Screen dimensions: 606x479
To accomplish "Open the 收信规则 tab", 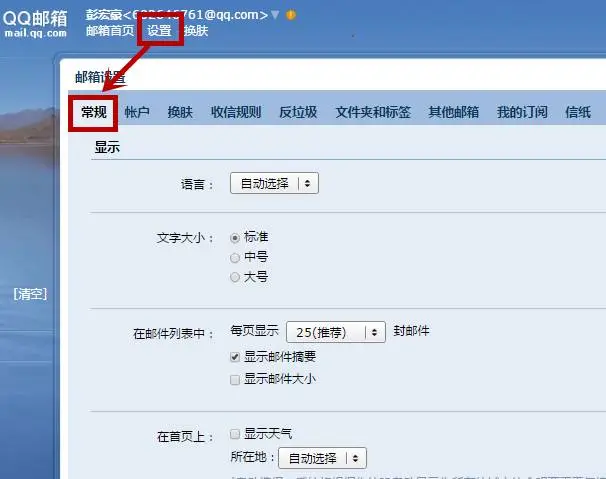I will click(236, 113).
